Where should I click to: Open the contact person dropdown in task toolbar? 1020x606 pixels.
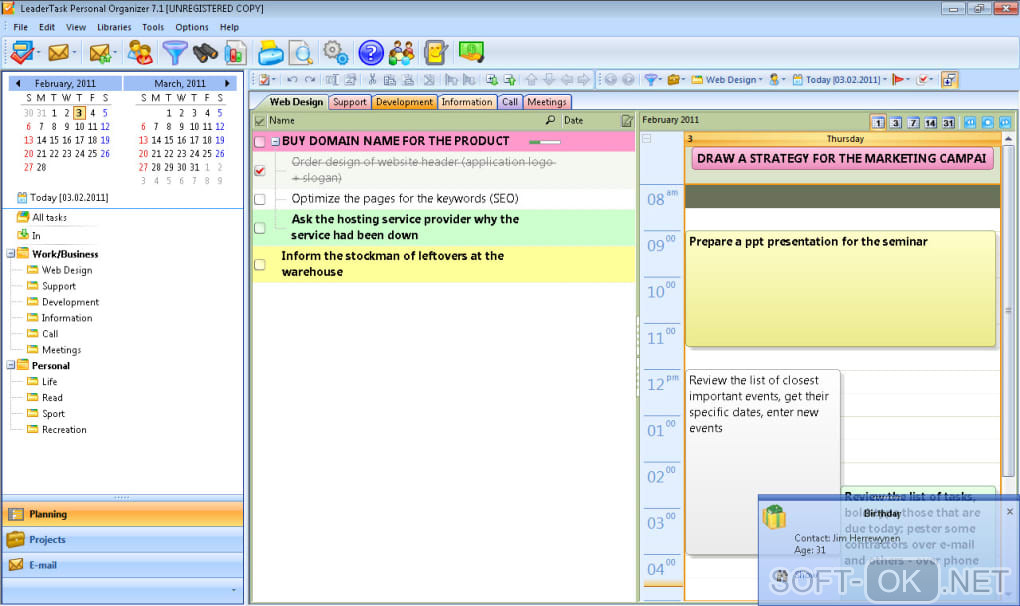pos(777,79)
